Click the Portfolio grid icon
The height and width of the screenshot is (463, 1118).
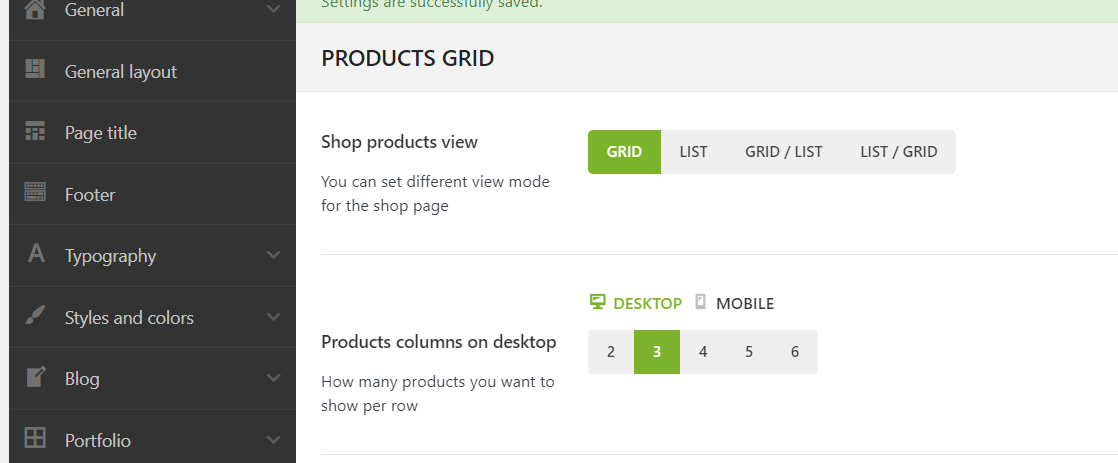[36, 438]
